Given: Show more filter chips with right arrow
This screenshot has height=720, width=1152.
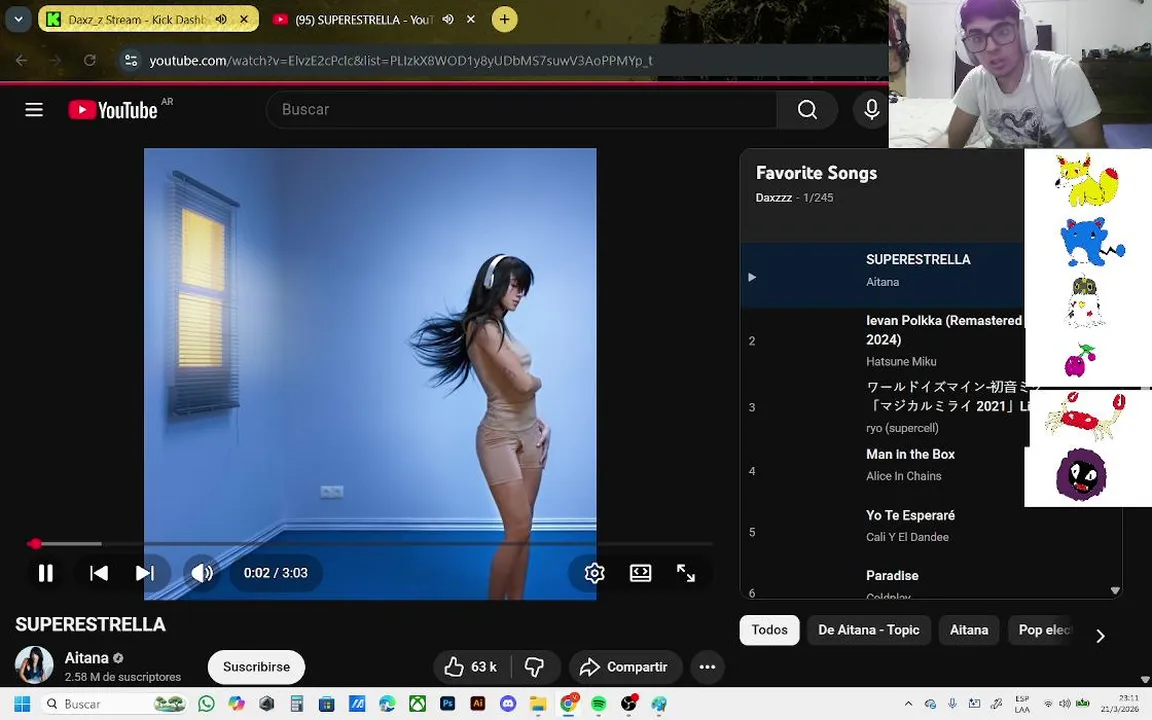Looking at the screenshot, I should pyautogui.click(x=1100, y=636).
